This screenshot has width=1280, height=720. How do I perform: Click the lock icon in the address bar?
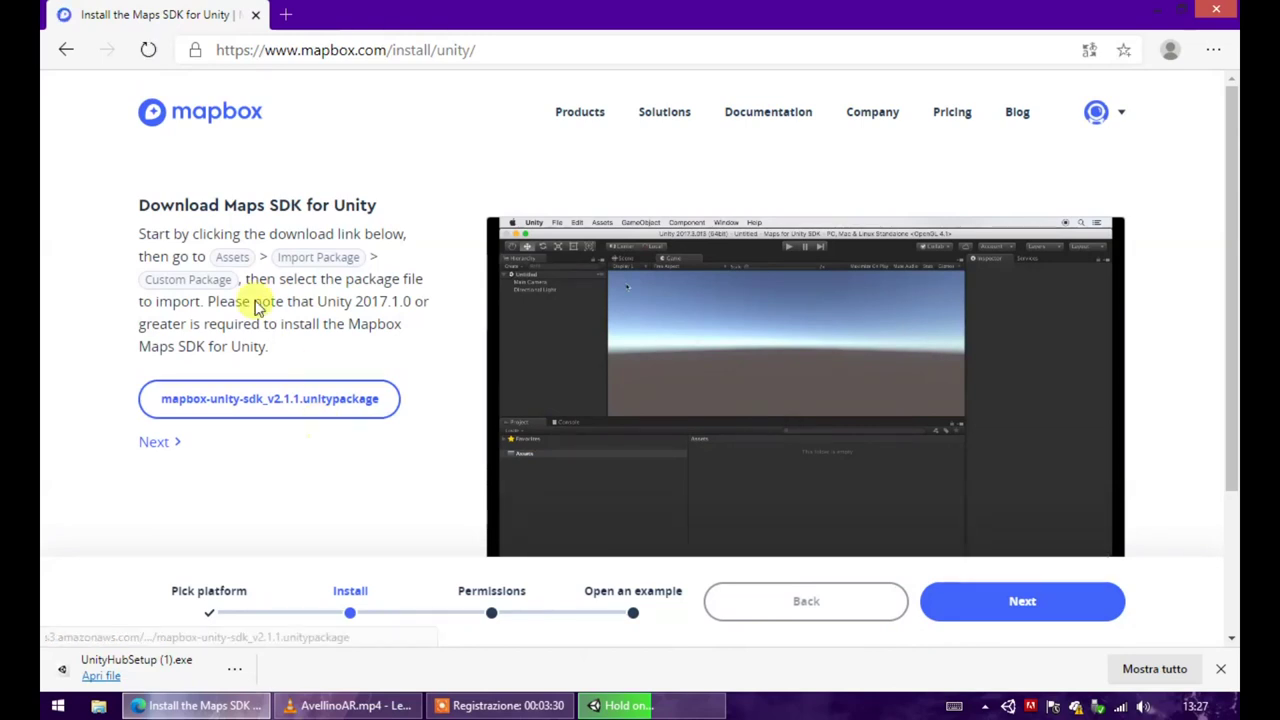[195, 50]
